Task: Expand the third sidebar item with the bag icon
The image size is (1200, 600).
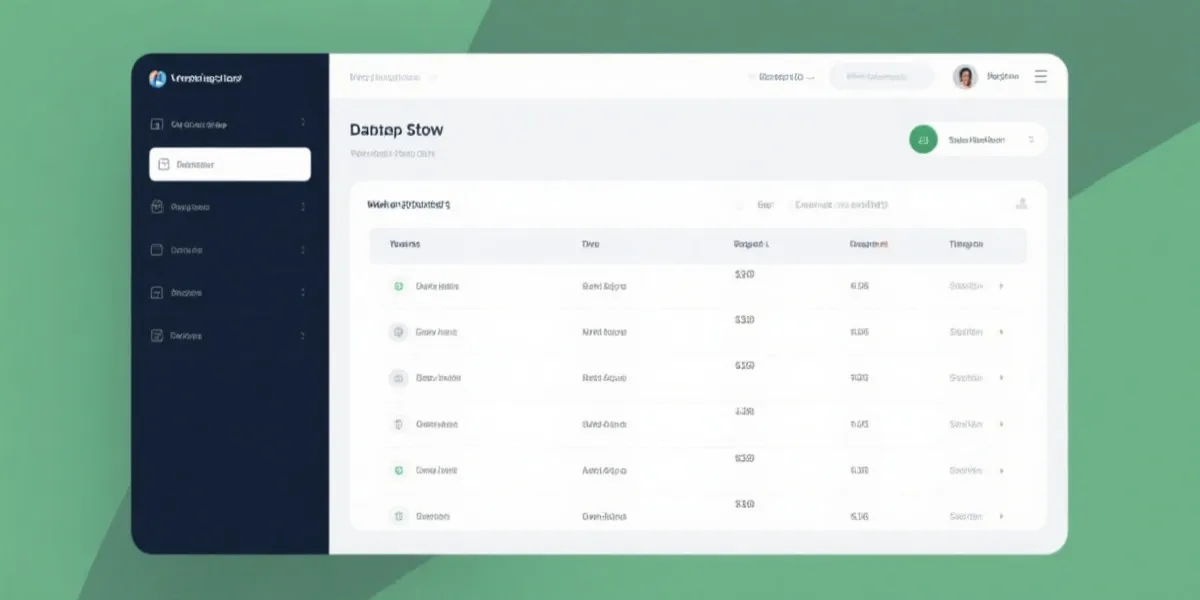Action: point(303,208)
